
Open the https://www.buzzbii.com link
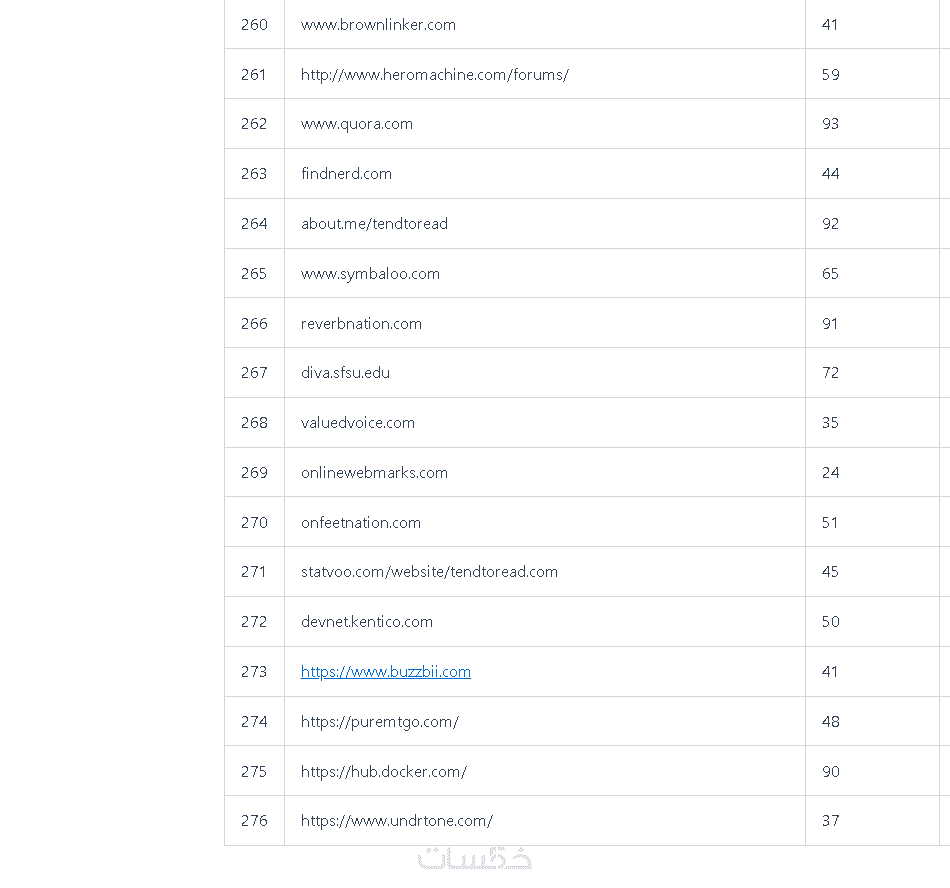pos(385,672)
